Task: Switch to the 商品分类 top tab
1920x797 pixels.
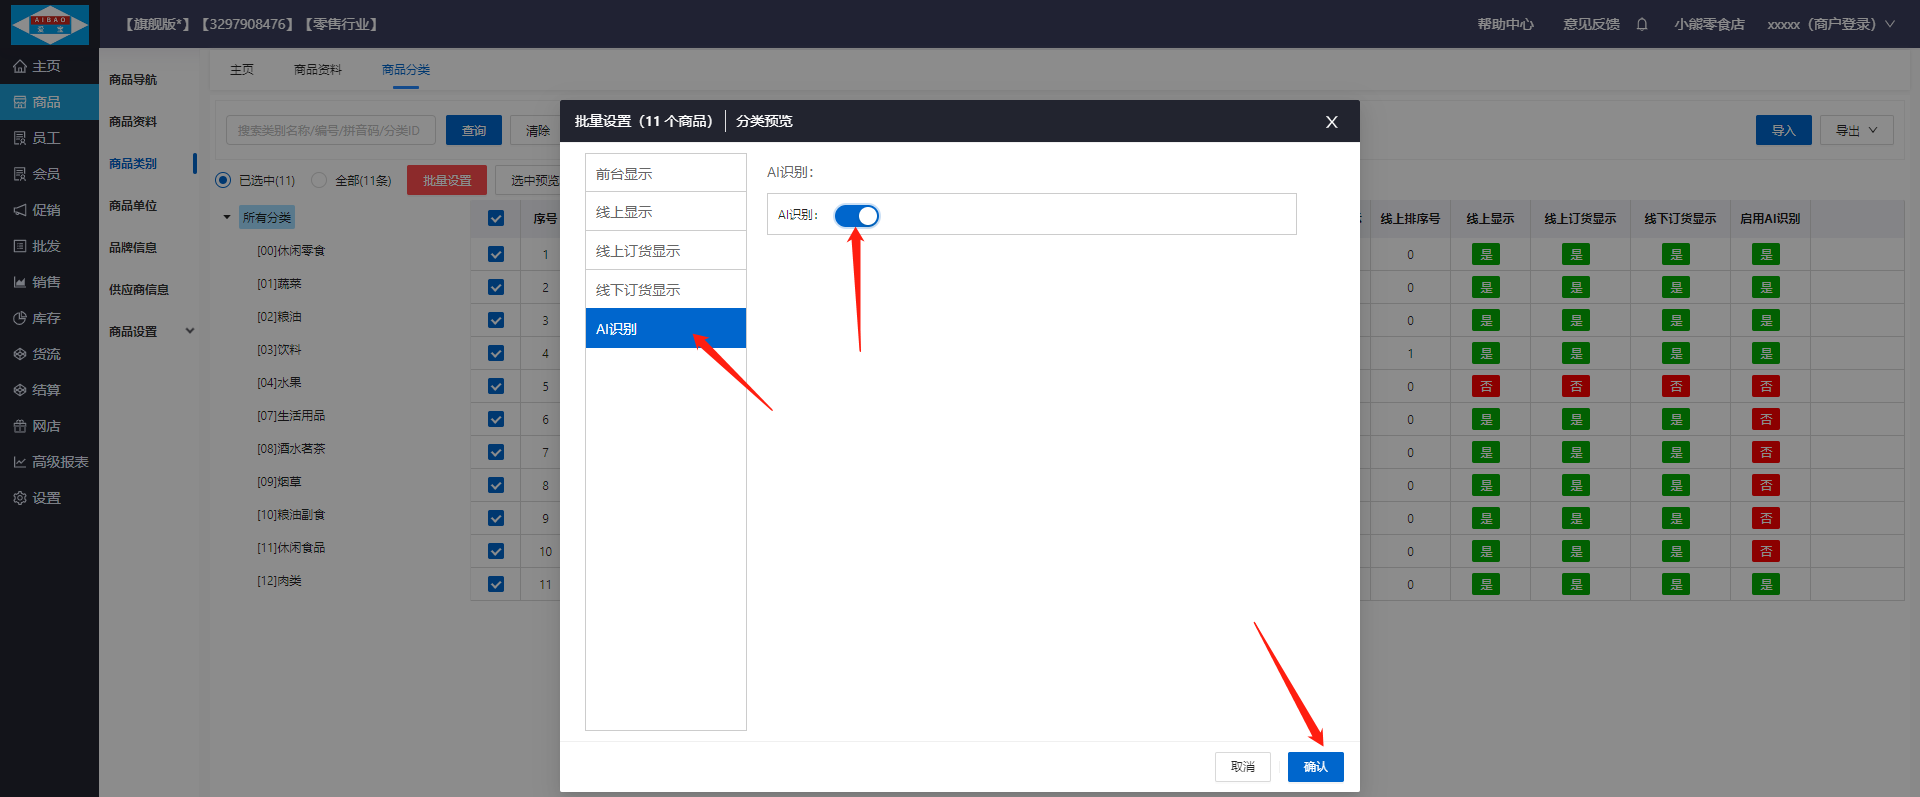Action: click(406, 69)
